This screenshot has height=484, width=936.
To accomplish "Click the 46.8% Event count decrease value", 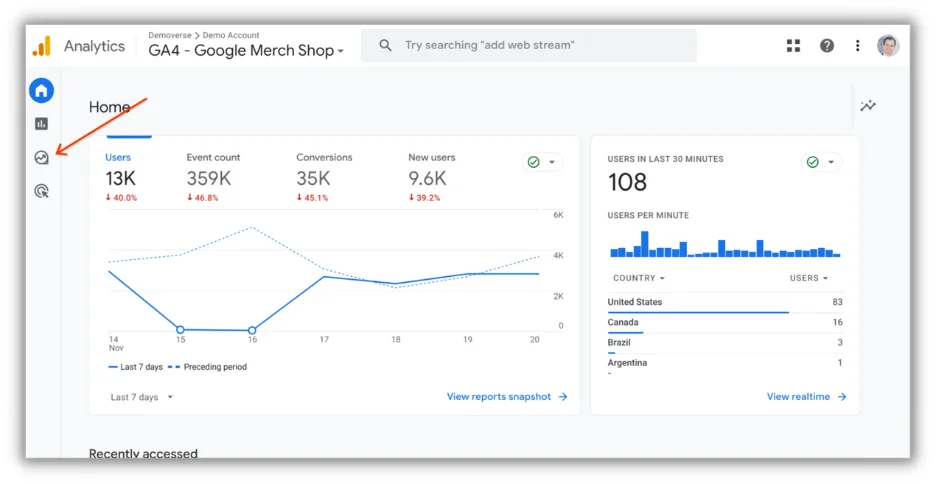I will [x=202, y=198].
